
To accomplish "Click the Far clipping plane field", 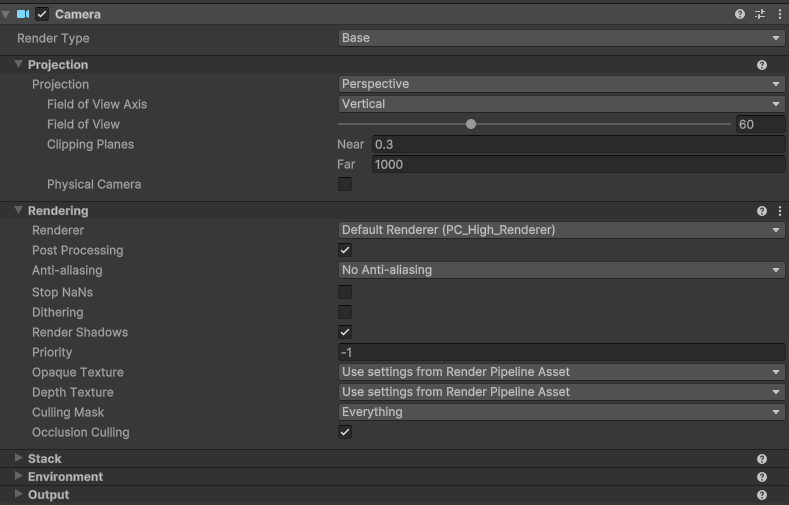I will coord(579,164).
